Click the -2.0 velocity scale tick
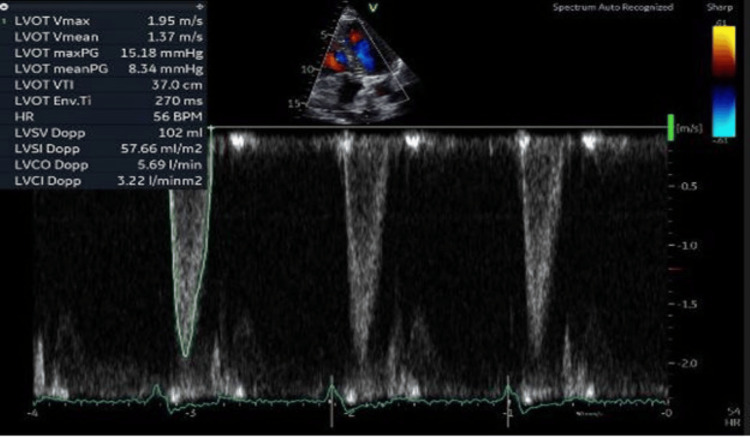 [x=684, y=363]
